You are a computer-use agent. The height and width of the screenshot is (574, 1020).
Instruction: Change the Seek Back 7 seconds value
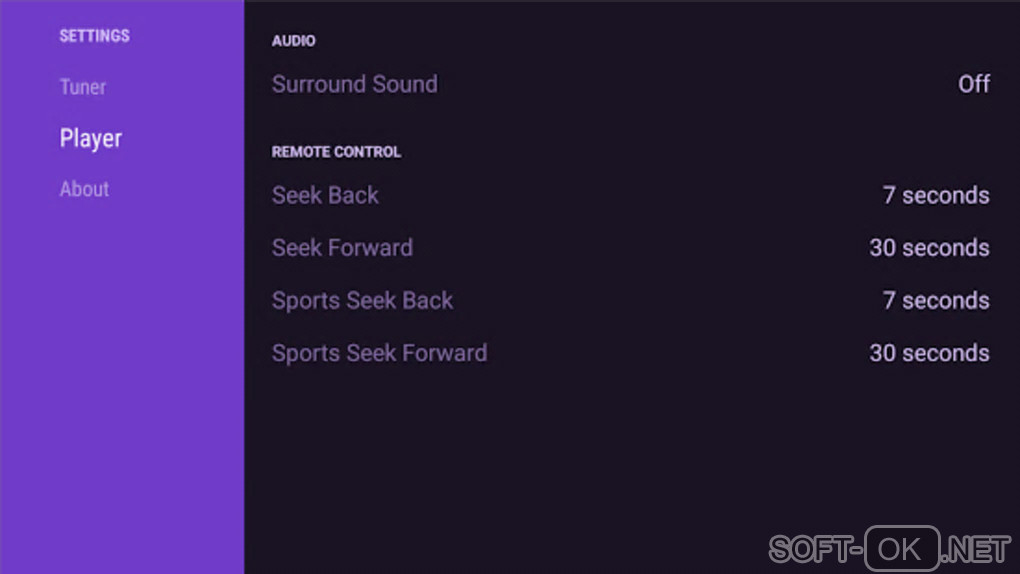[935, 195]
